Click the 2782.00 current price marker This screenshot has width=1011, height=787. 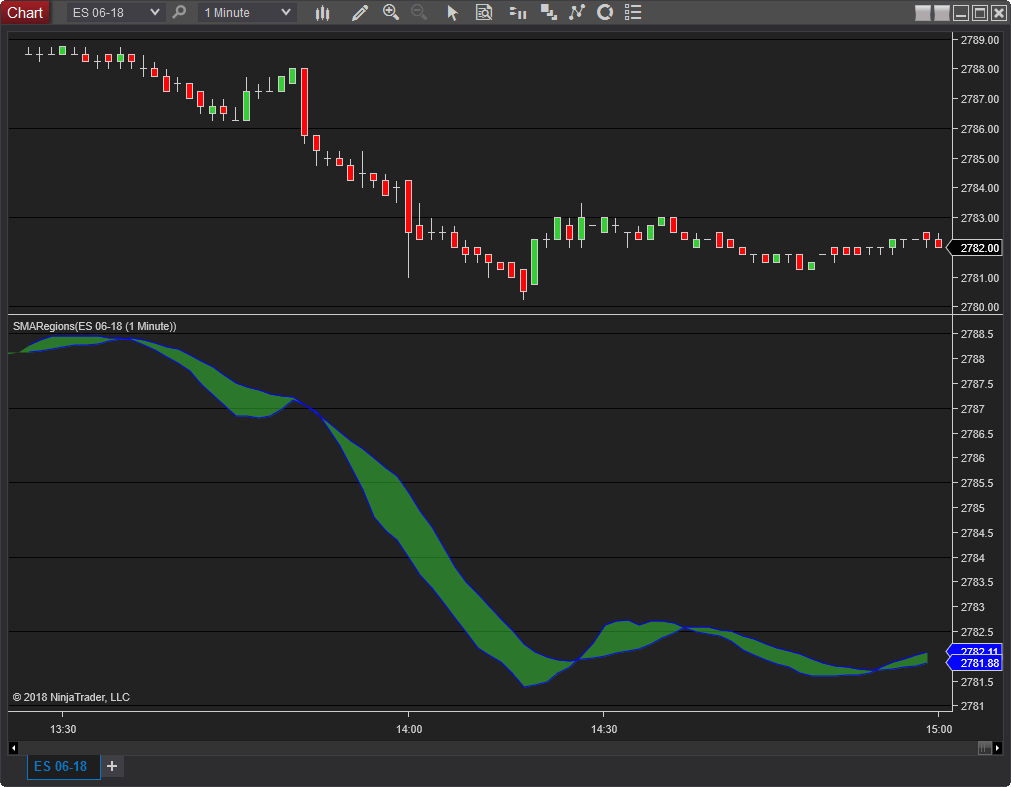pyautogui.click(x=976, y=248)
